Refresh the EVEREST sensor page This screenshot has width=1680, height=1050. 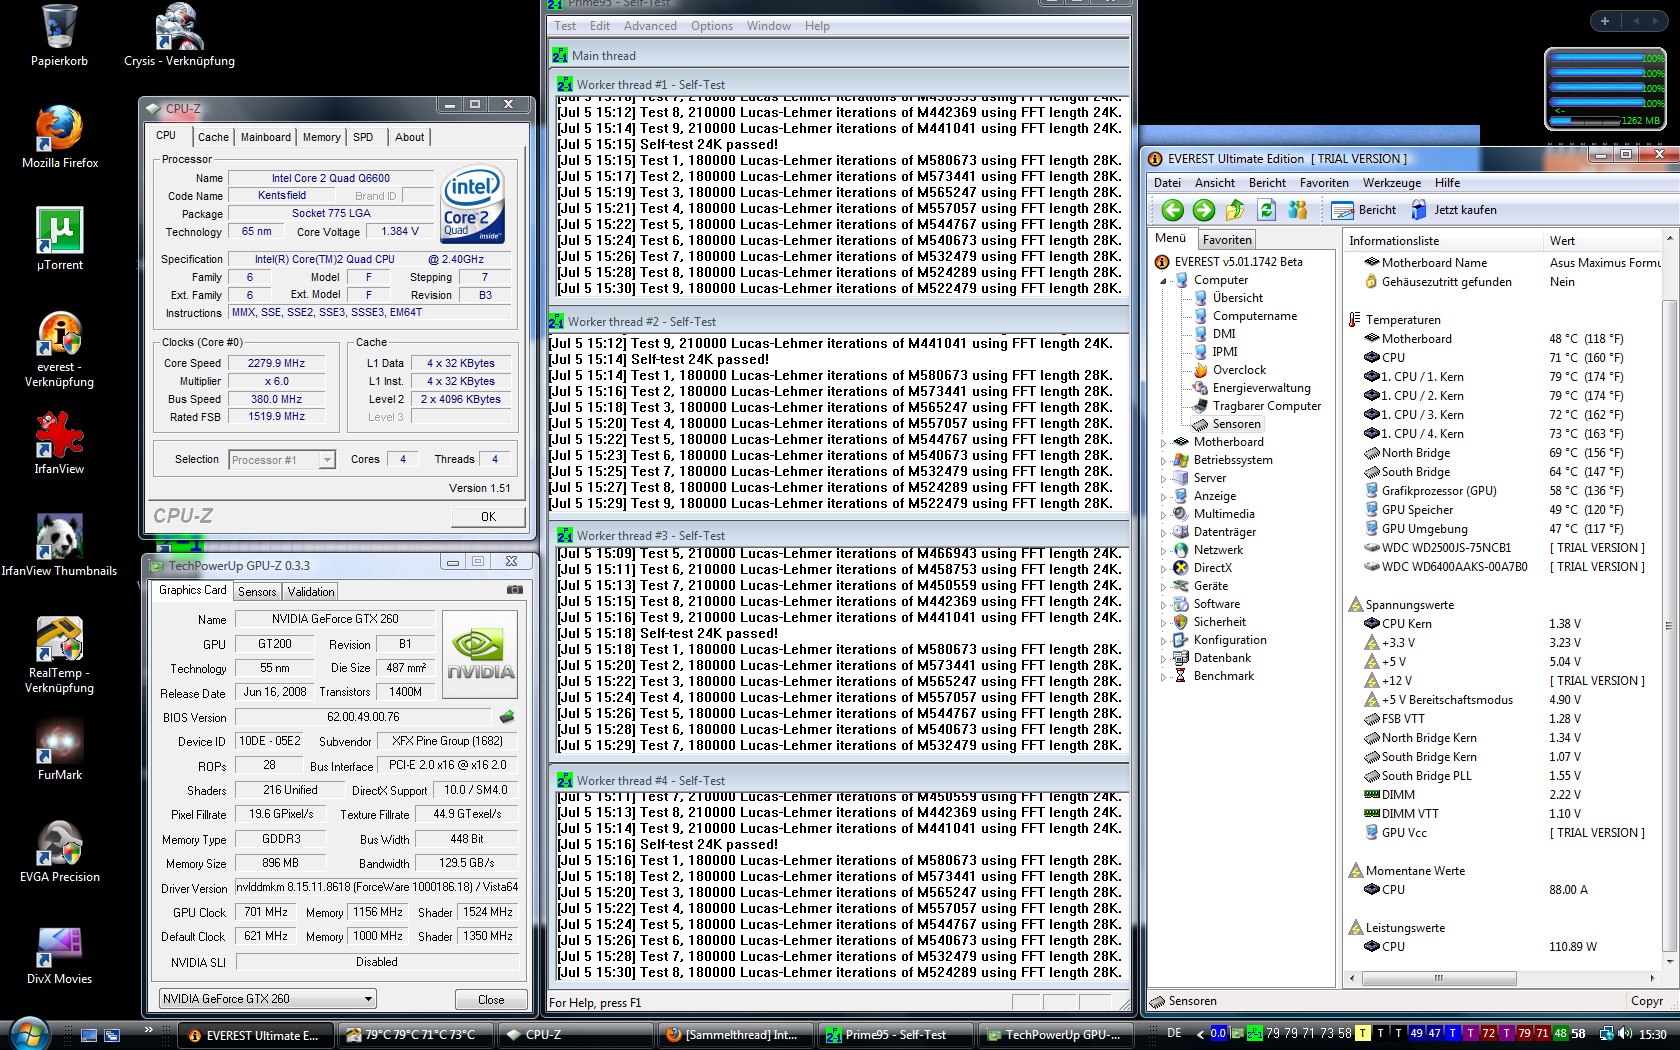pos(1267,210)
